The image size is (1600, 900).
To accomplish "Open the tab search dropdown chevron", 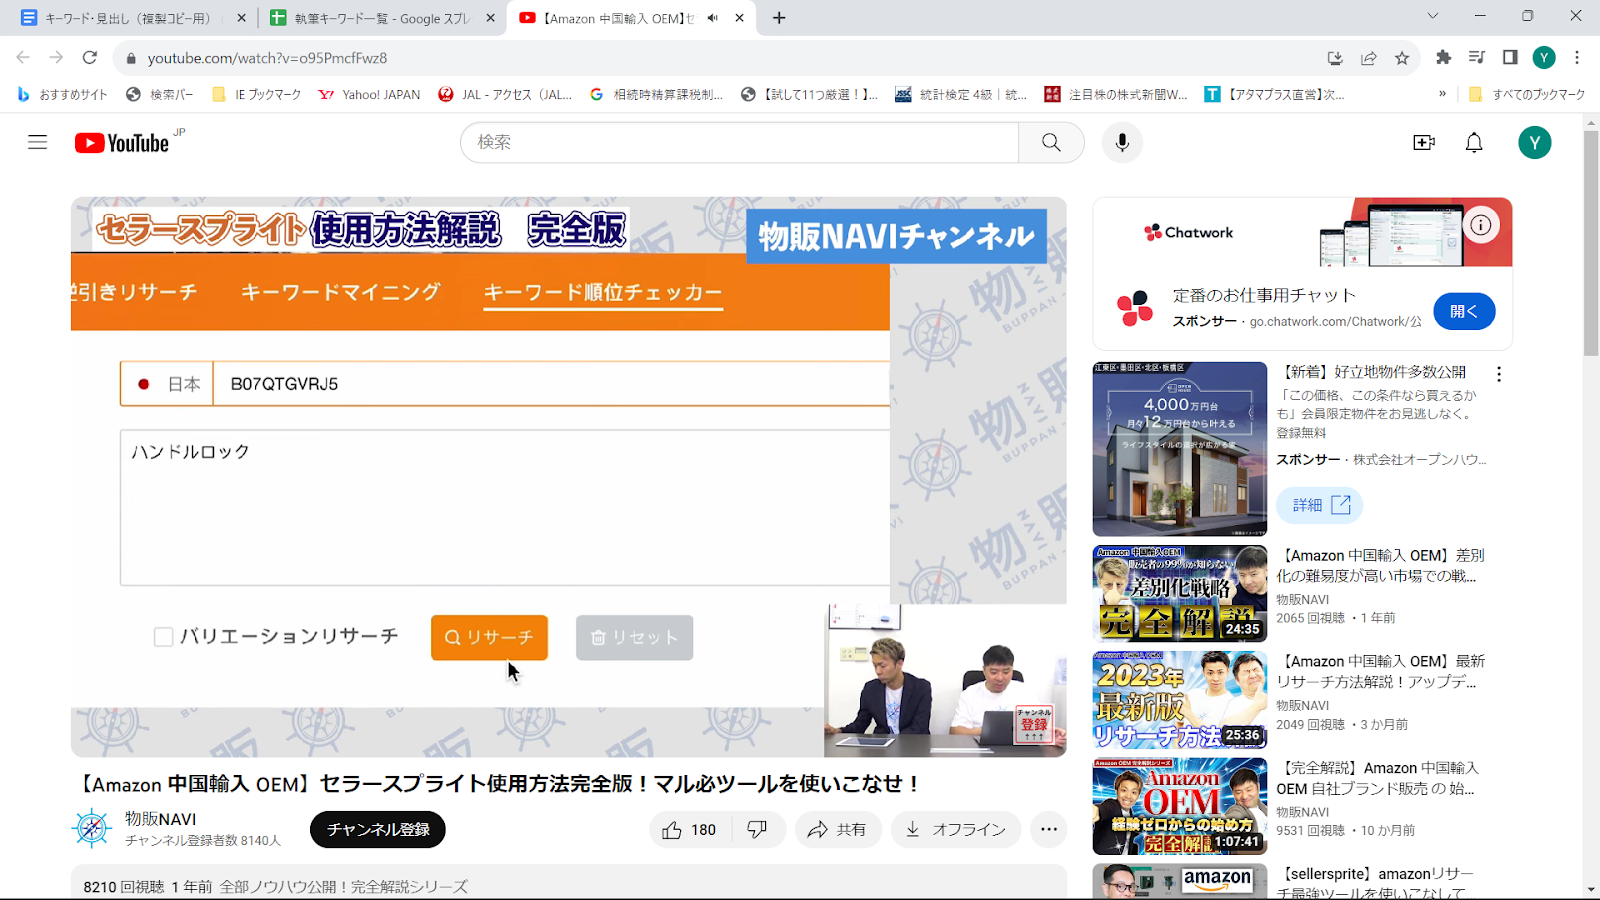I will [1432, 16].
